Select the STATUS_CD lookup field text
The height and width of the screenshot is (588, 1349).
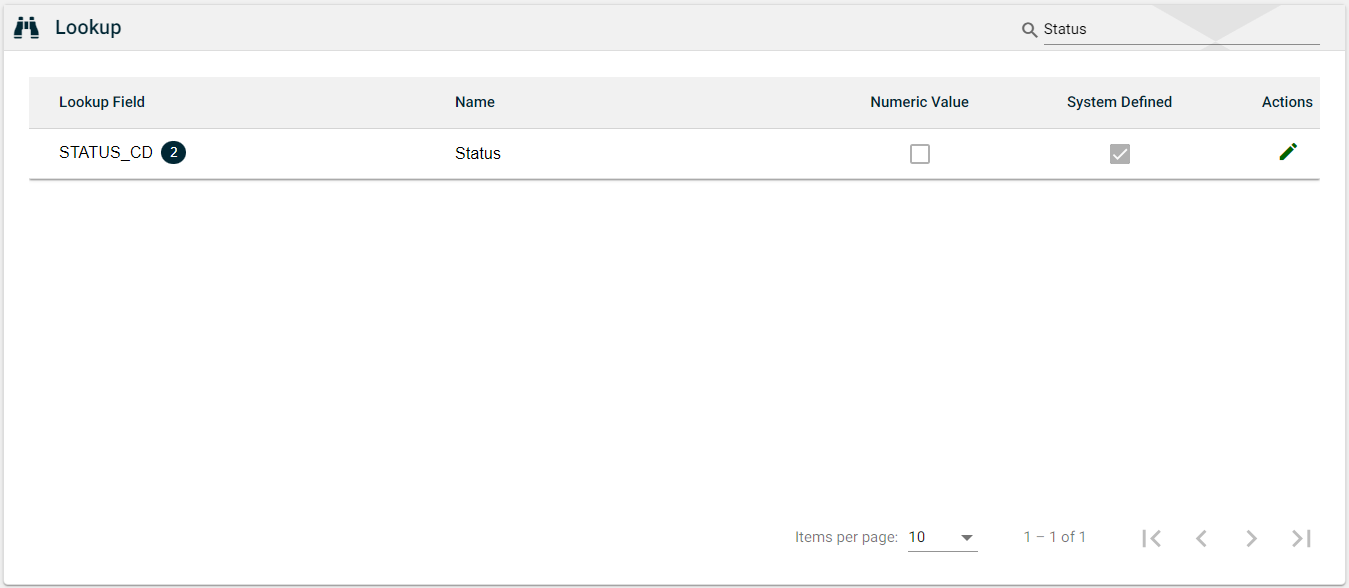[x=106, y=153]
